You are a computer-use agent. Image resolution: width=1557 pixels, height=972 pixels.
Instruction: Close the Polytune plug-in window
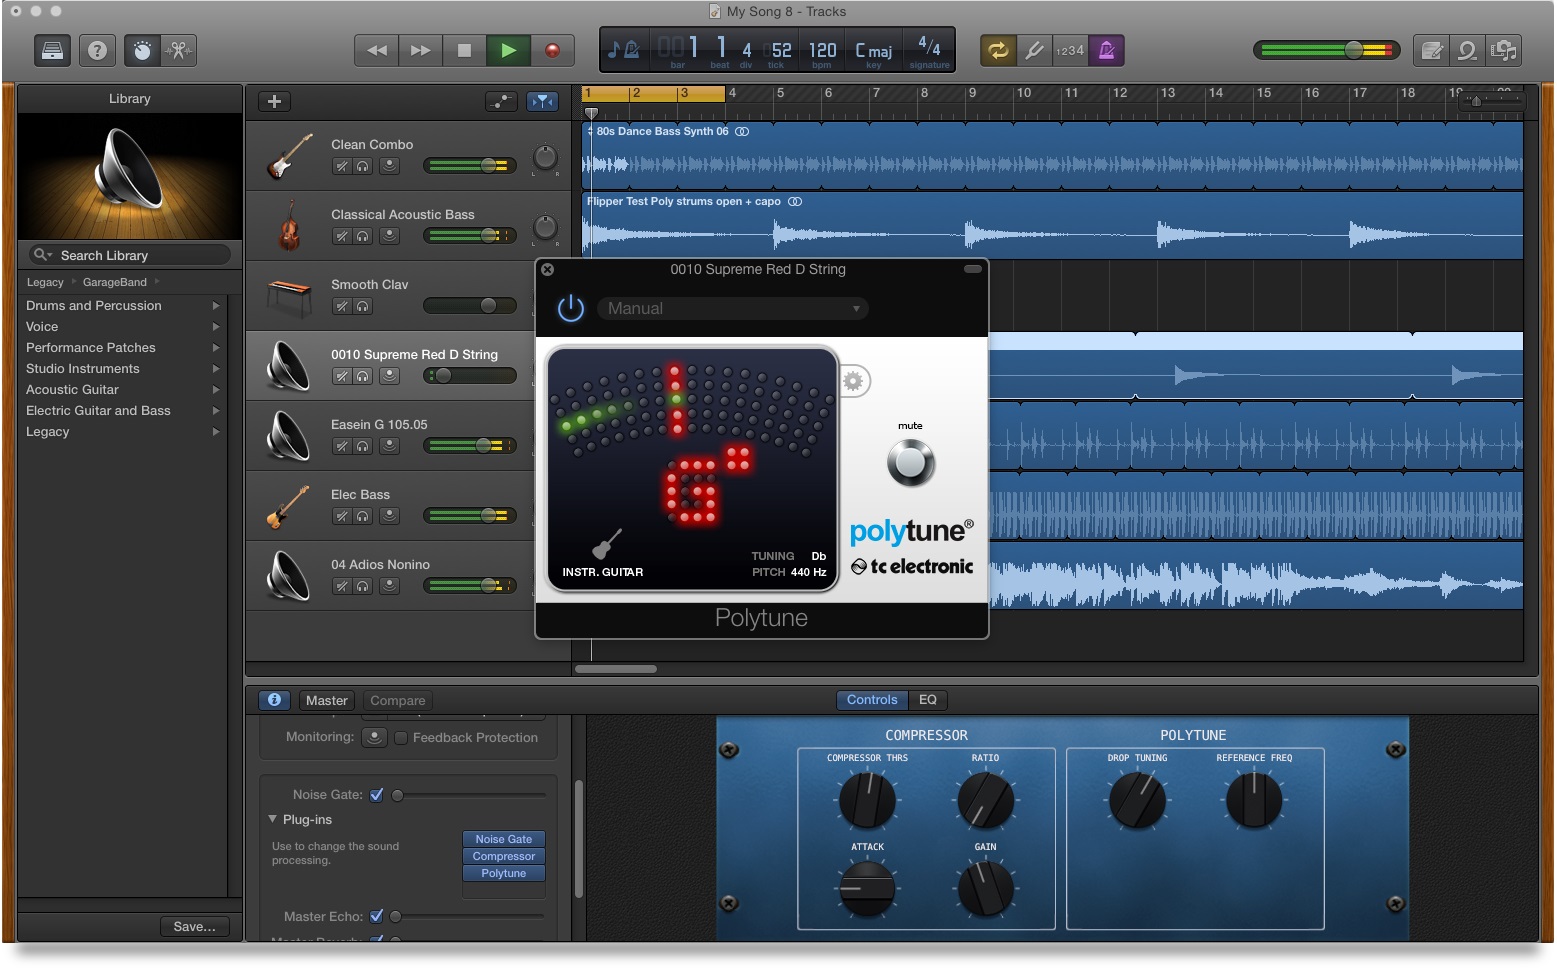[x=547, y=269]
